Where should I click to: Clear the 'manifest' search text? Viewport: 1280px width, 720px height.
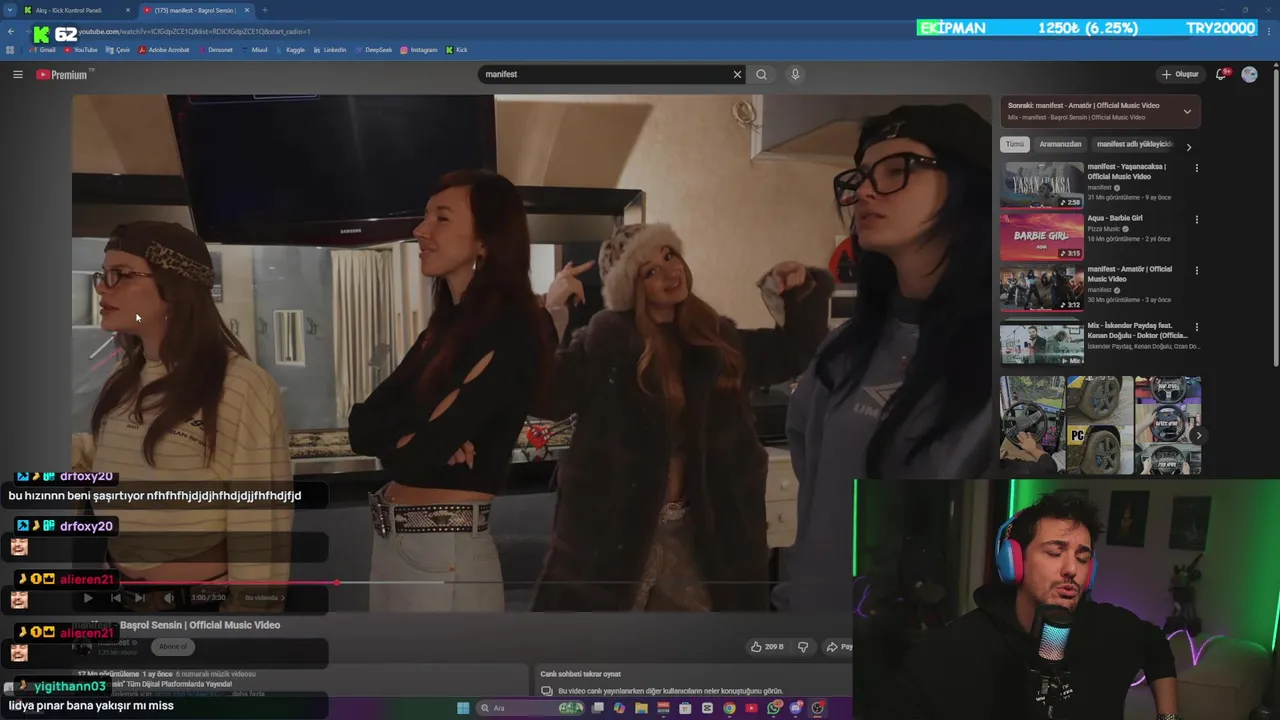coord(737,74)
